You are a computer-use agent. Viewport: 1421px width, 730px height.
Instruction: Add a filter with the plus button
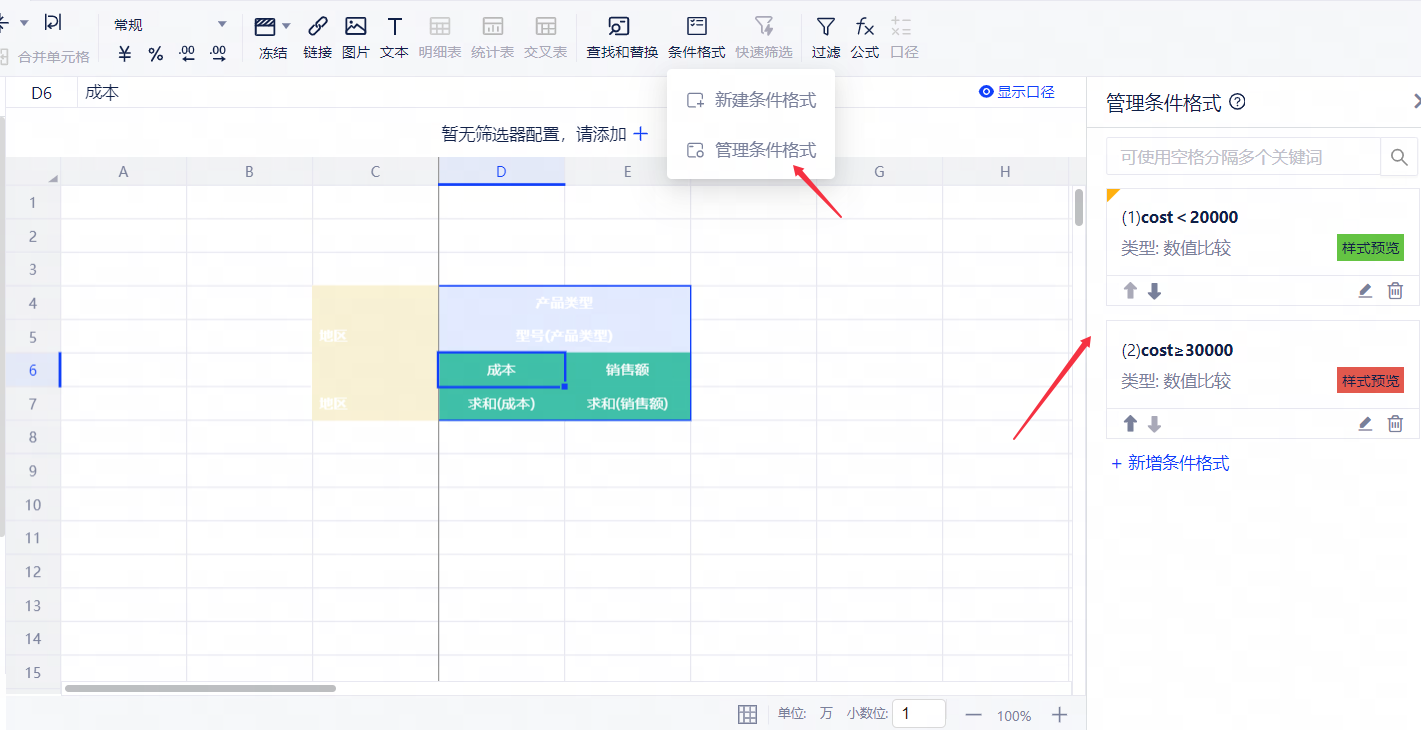coord(641,133)
